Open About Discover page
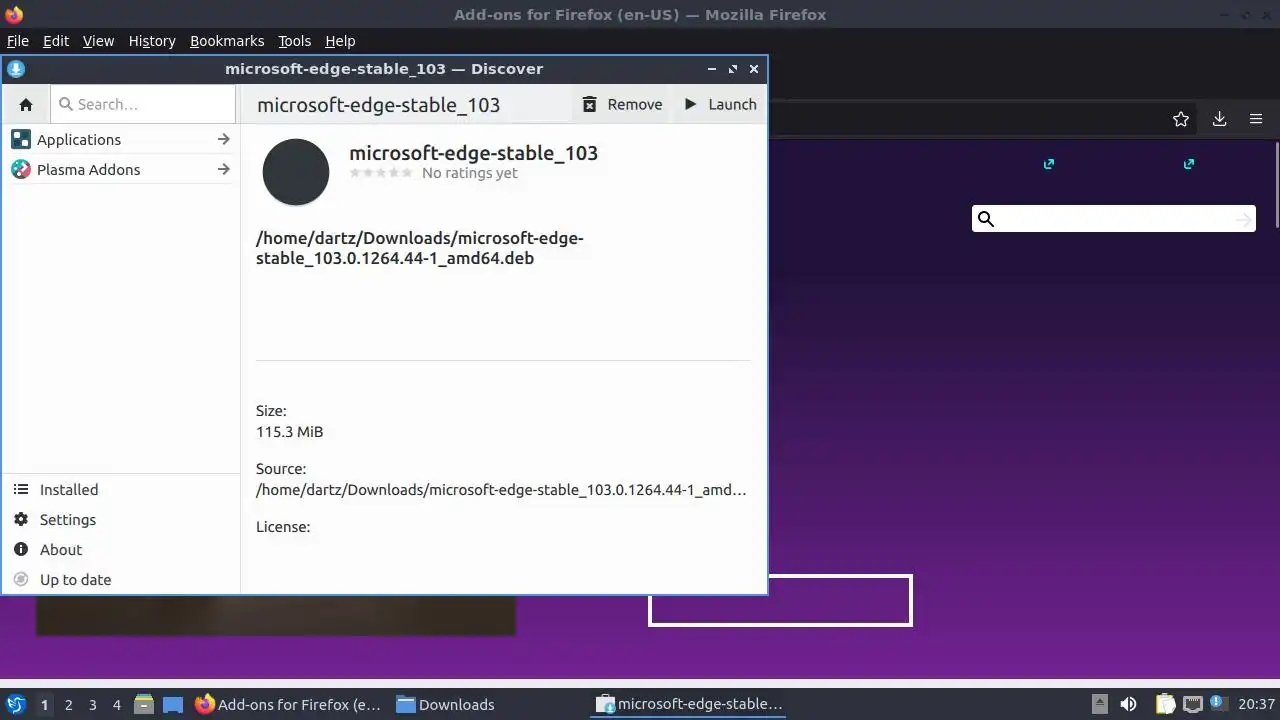 point(120,550)
